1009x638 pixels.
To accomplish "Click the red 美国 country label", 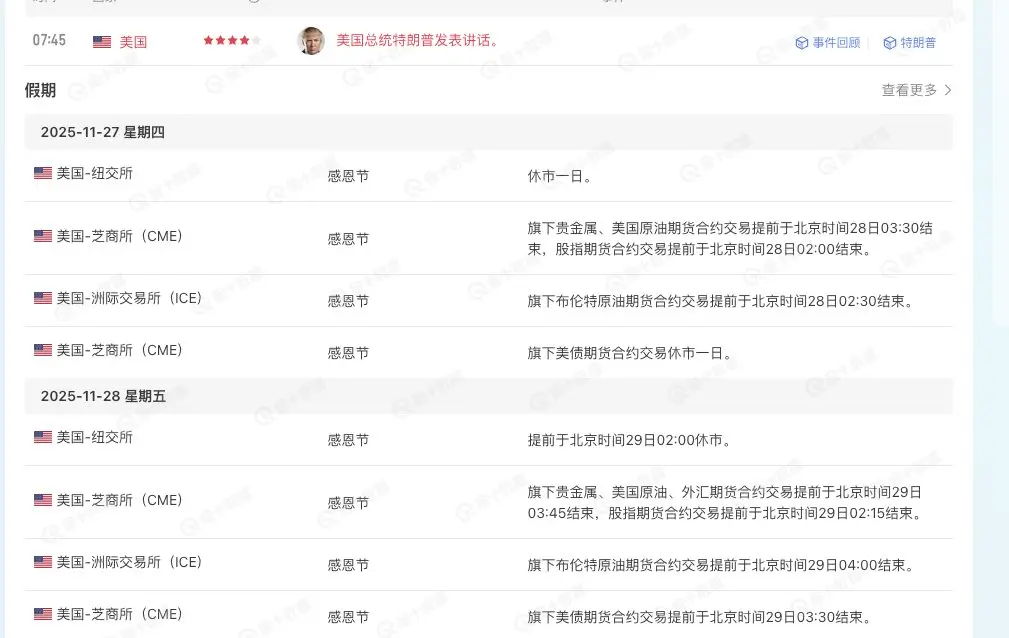I will pyautogui.click(x=133, y=42).
